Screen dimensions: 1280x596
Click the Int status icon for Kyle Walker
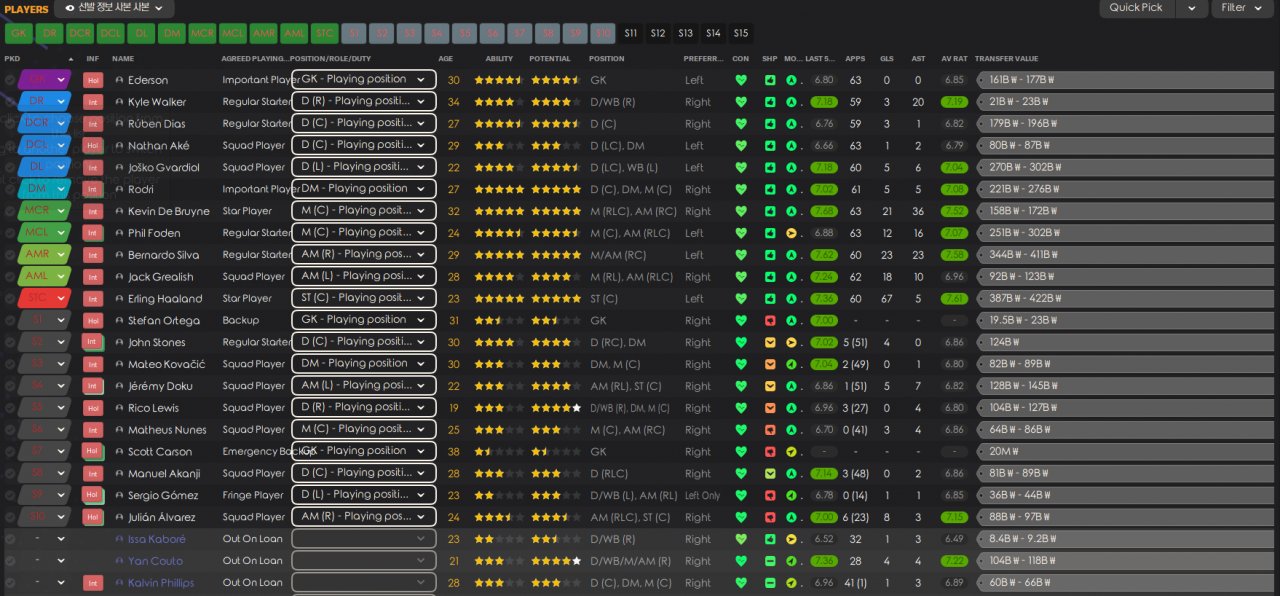tap(93, 102)
